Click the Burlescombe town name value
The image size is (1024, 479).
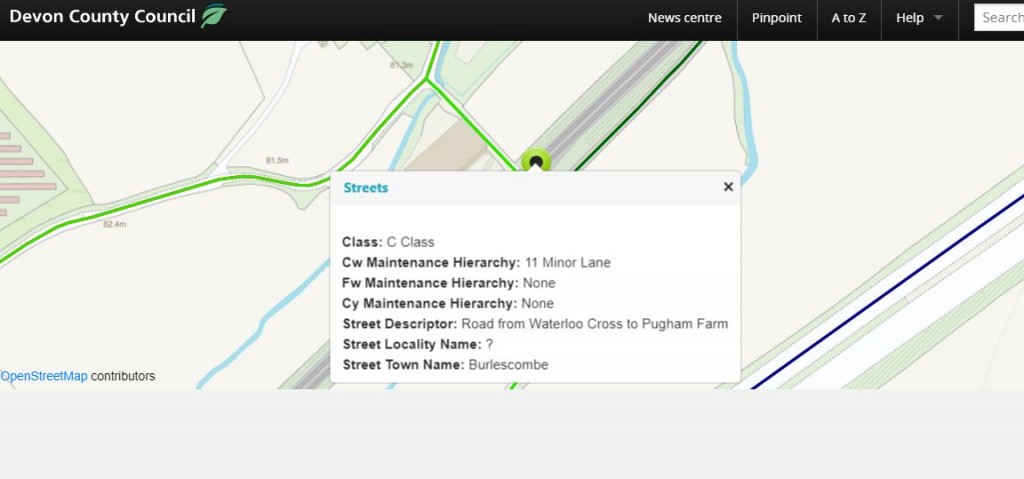pyautogui.click(x=508, y=365)
